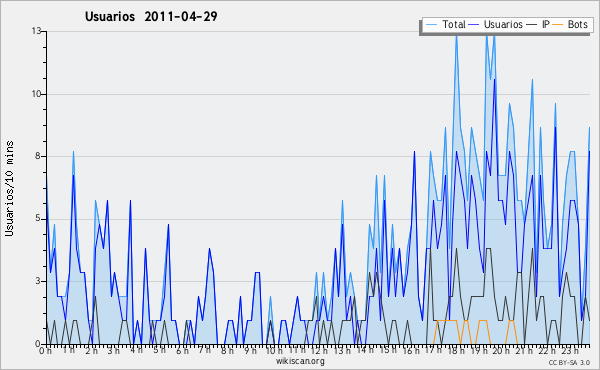Screen dimensions: 600x370
Task: Click the x-axis label '4 h'
Action: 137,350
